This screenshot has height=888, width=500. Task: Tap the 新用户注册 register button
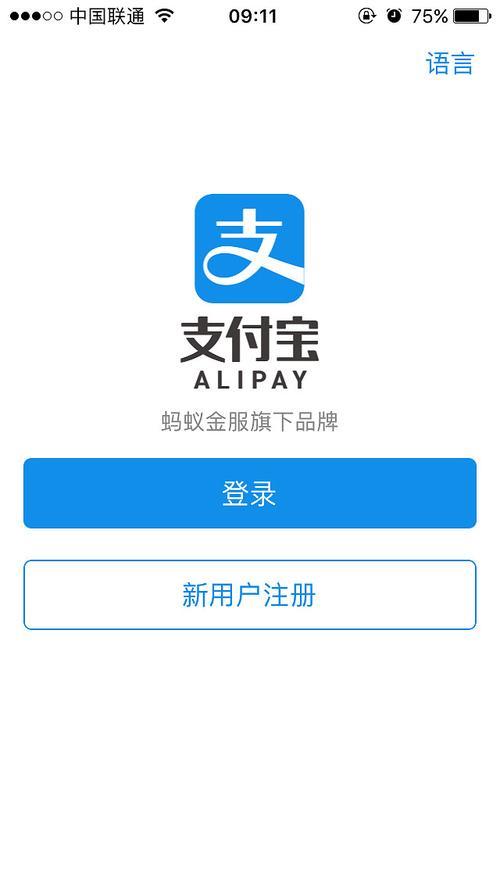point(250,595)
